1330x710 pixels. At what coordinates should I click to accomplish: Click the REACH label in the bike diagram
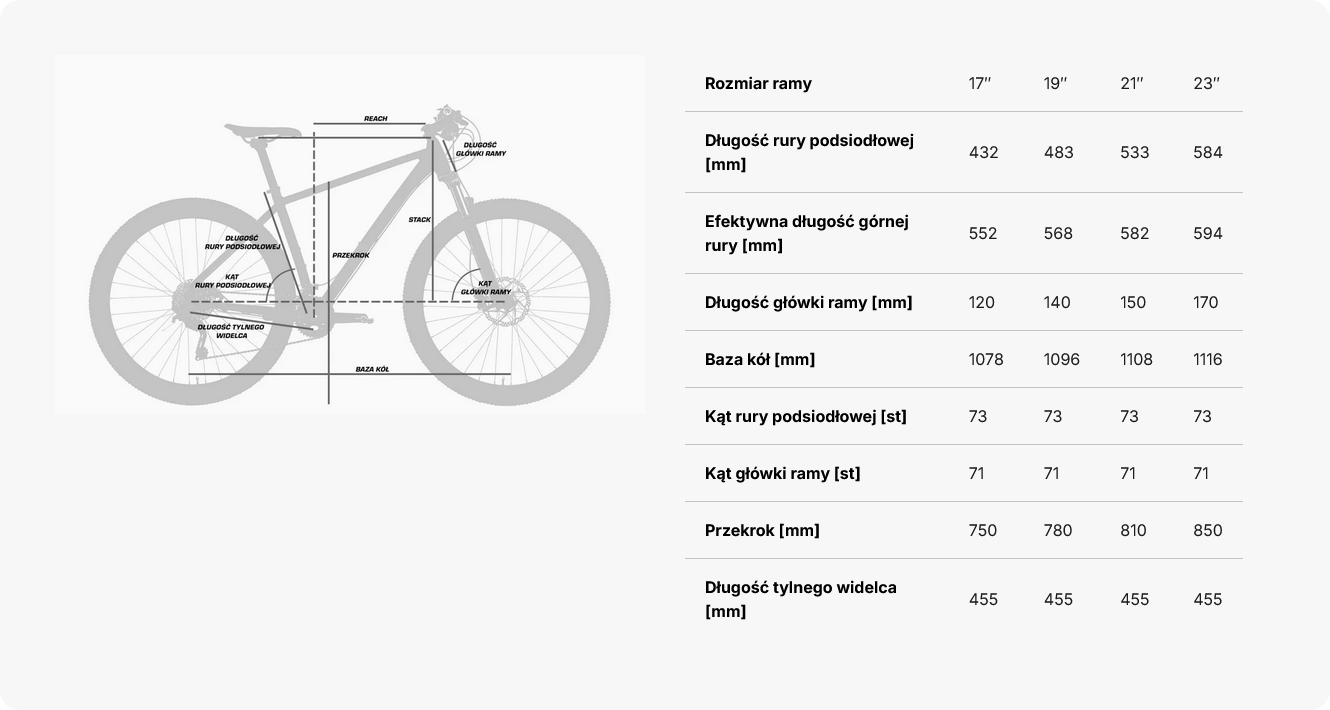click(375, 119)
